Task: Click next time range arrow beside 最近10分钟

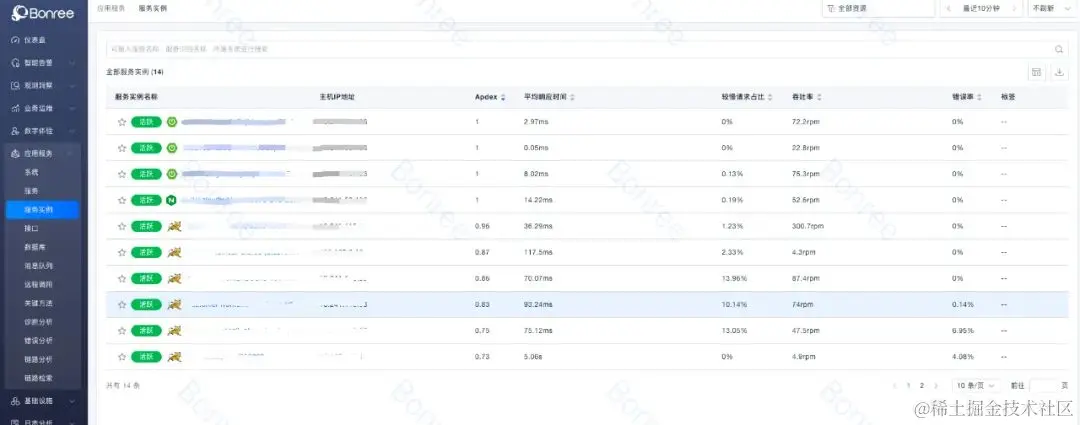Action: coord(1014,9)
